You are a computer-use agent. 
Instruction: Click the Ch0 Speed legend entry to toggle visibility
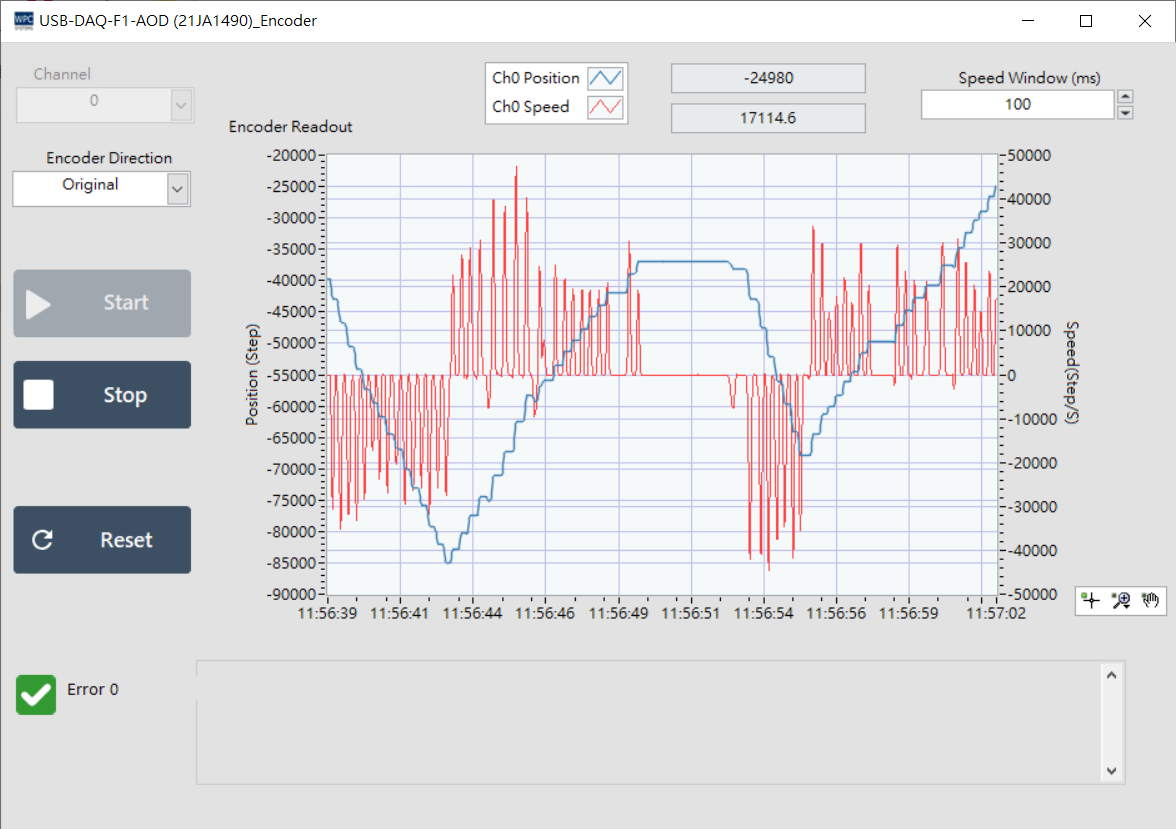tap(530, 107)
